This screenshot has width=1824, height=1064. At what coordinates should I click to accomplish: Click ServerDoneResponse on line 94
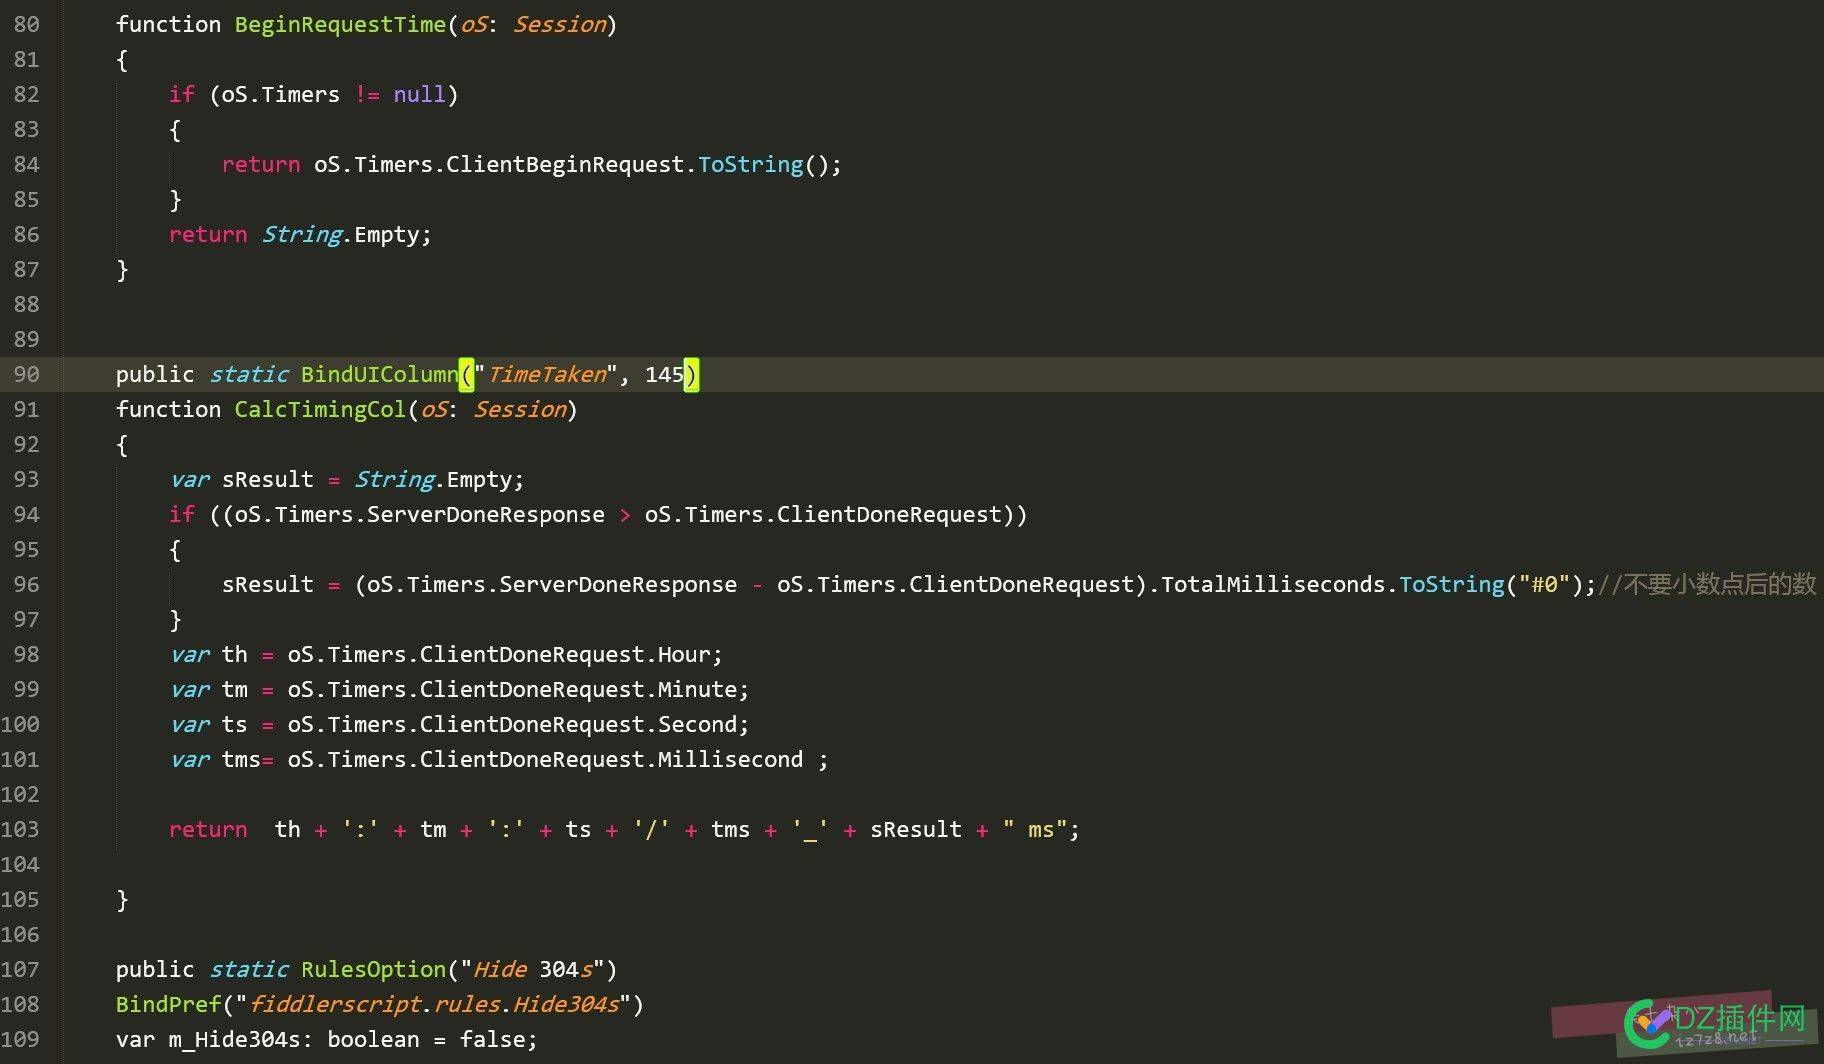point(485,514)
